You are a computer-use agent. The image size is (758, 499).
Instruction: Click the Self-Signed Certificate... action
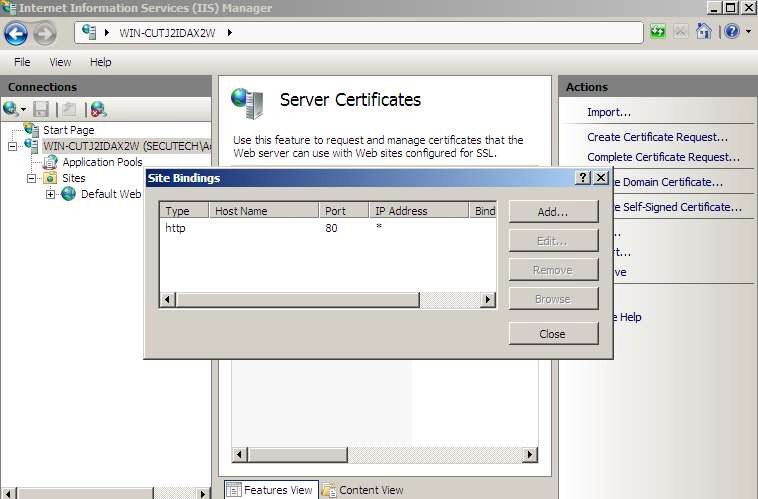click(x=678, y=207)
